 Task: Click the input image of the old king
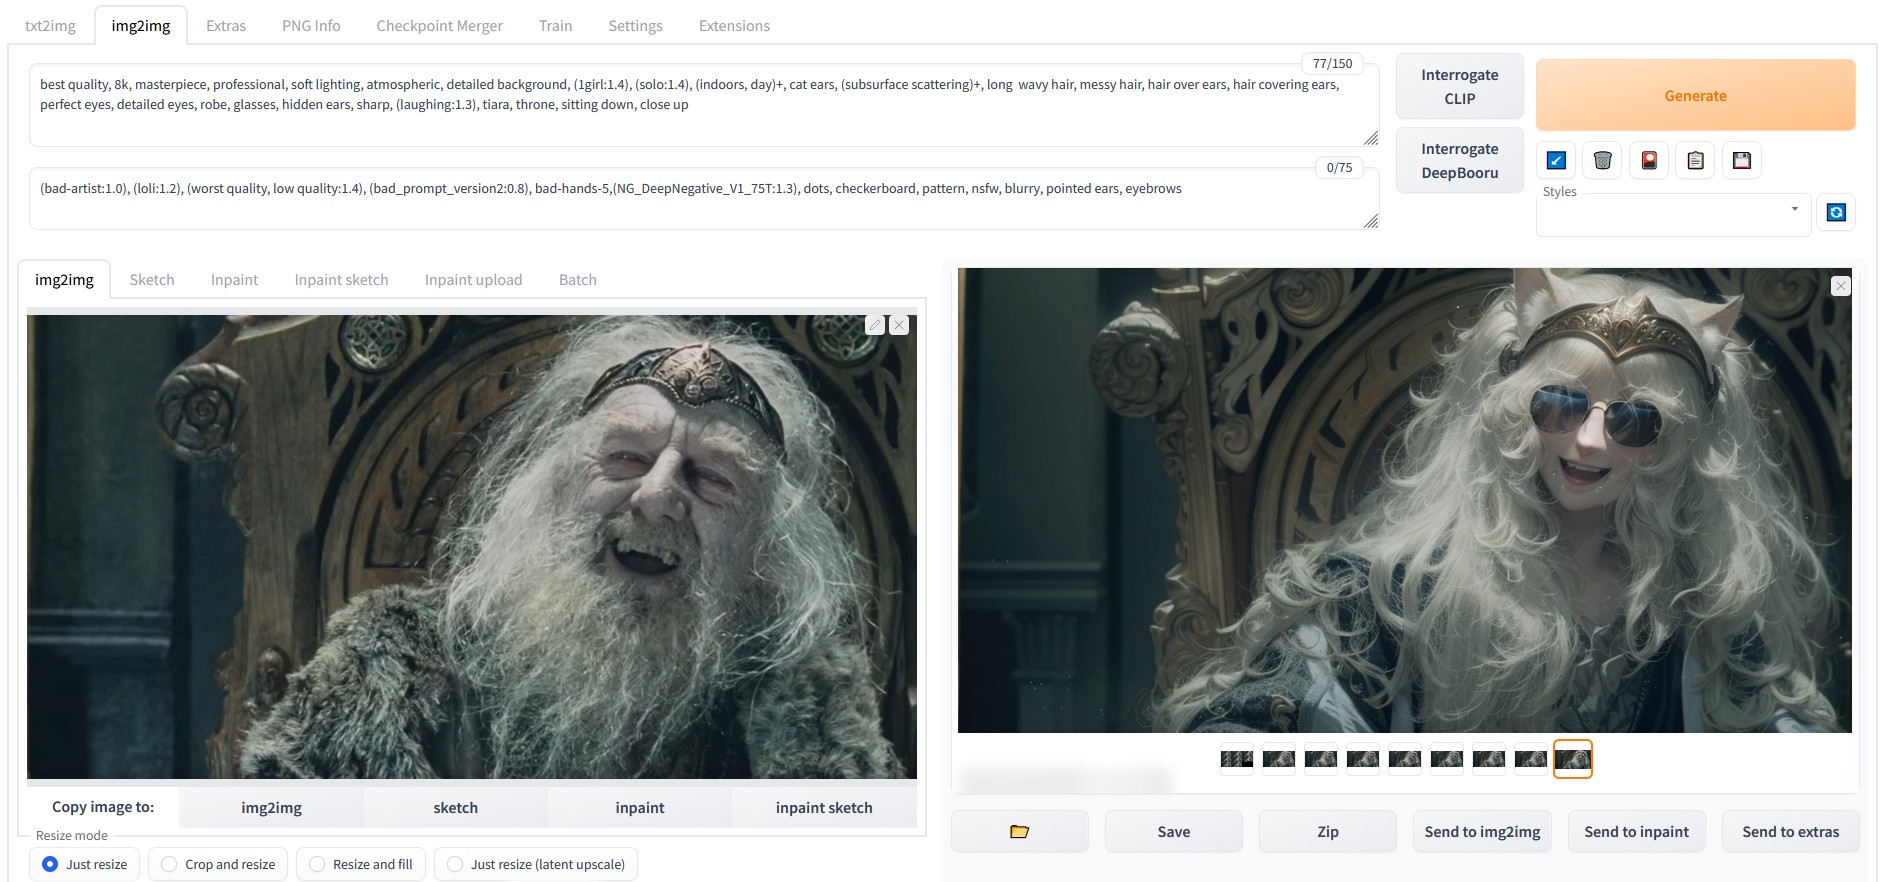click(x=472, y=547)
